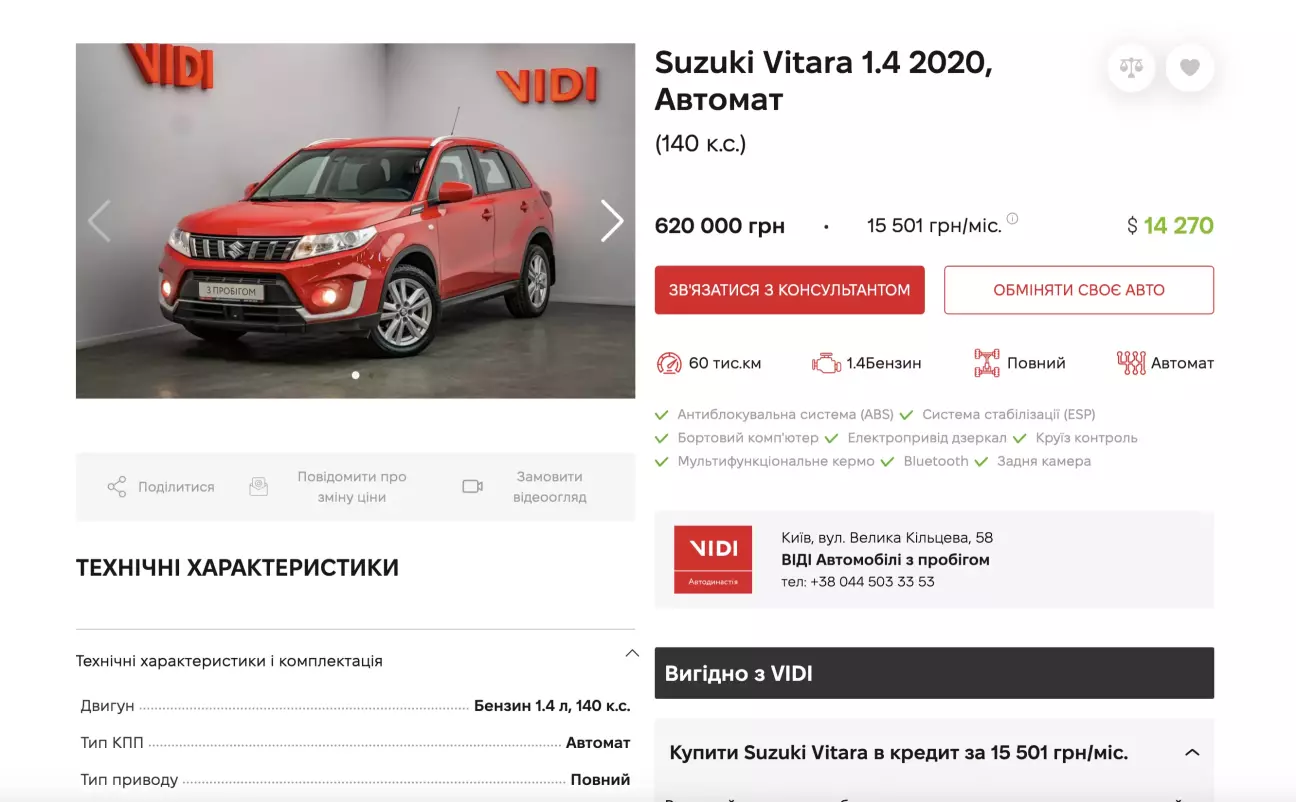Click ОБМІНЯТИ СВОЄ АВТО button
Image resolution: width=1296 pixels, height=802 pixels.
(1079, 290)
